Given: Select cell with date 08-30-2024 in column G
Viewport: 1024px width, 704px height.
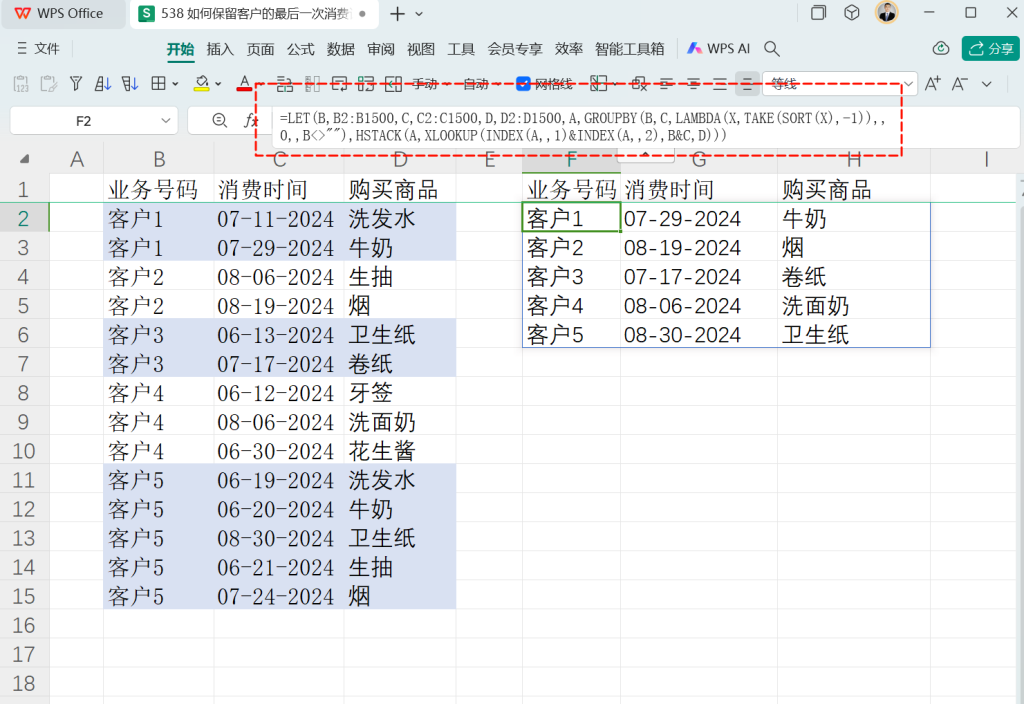Looking at the screenshot, I should tap(699, 335).
